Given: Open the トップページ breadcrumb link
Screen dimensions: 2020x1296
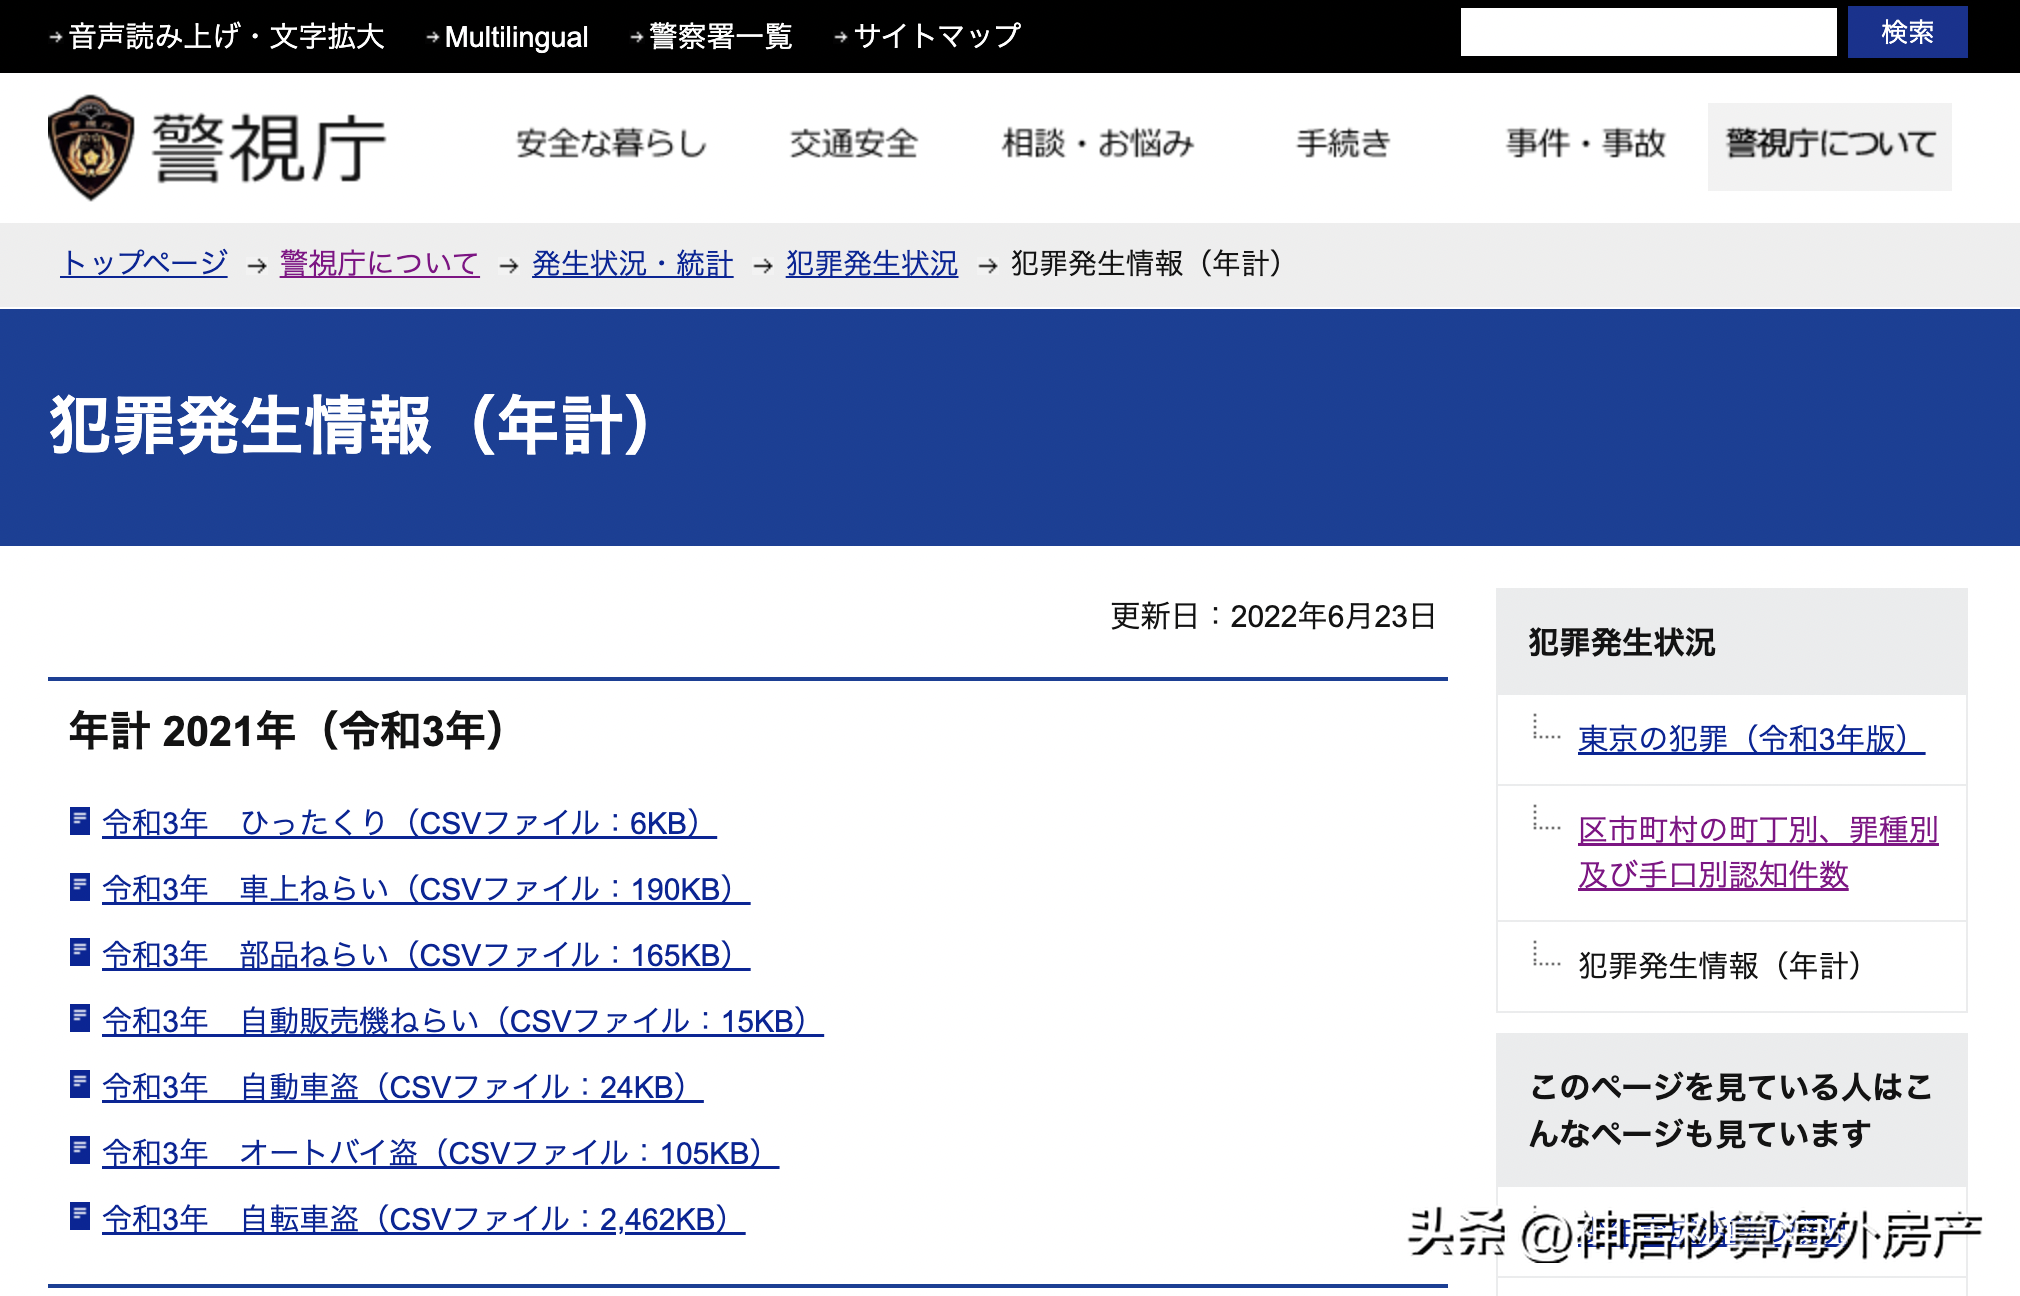Looking at the screenshot, I should coord(144,264).
